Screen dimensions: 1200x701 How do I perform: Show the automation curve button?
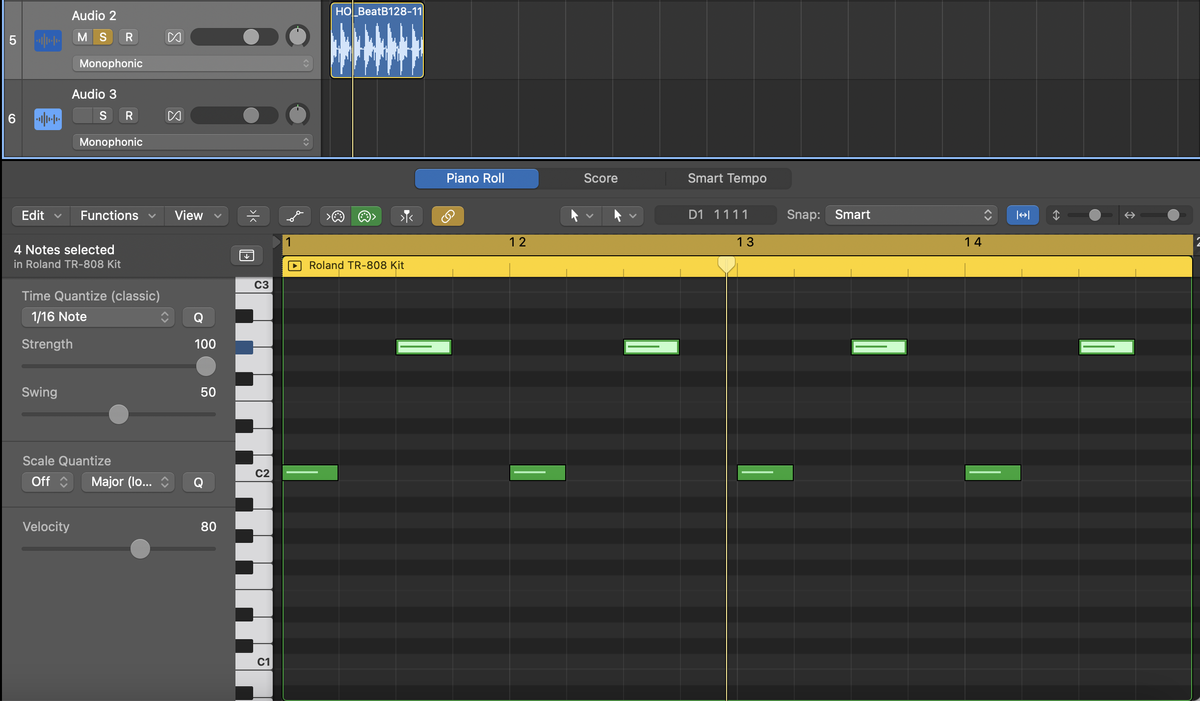(293, 215)
